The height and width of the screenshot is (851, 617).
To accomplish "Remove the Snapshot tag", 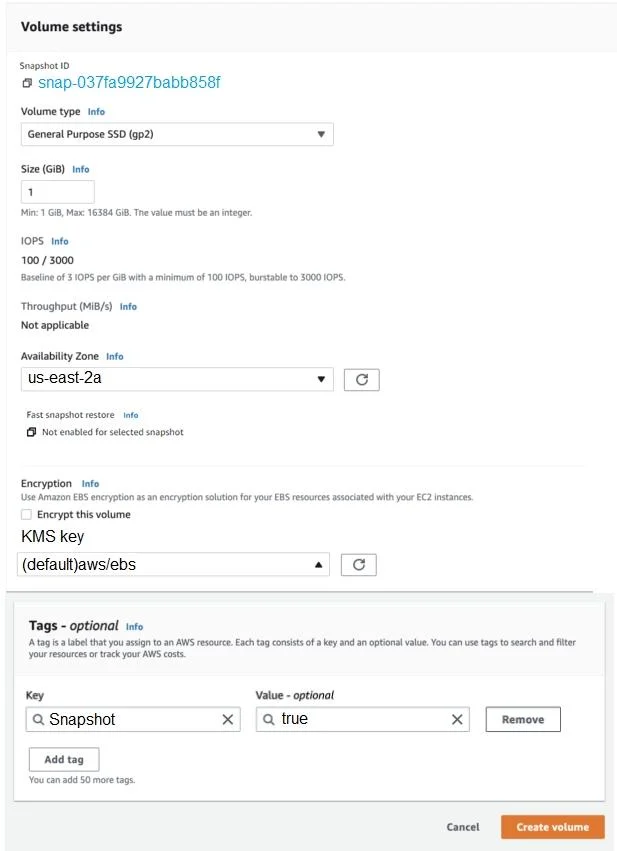I will [x=523, y=720].
